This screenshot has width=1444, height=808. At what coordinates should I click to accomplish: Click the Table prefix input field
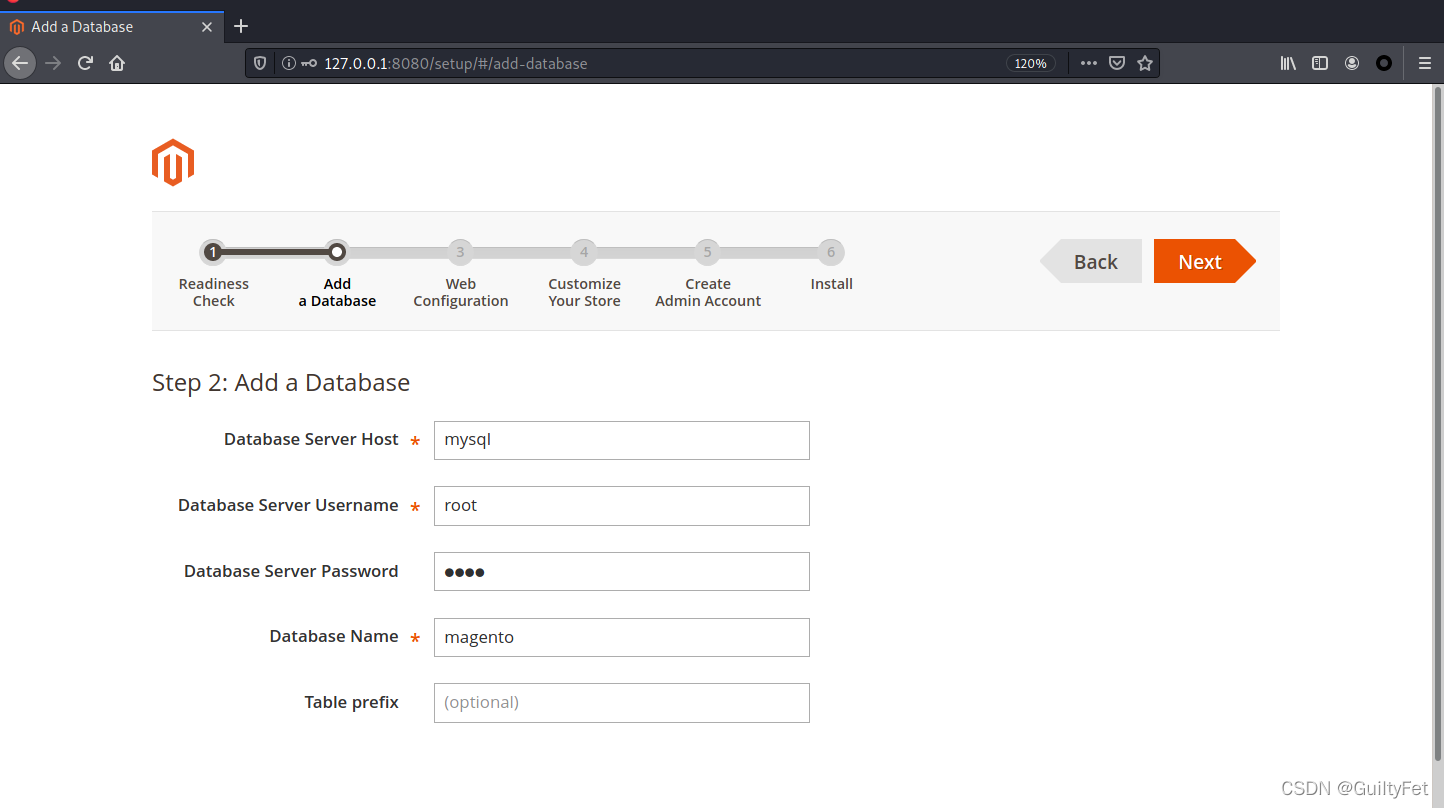[x=621, y=702]
